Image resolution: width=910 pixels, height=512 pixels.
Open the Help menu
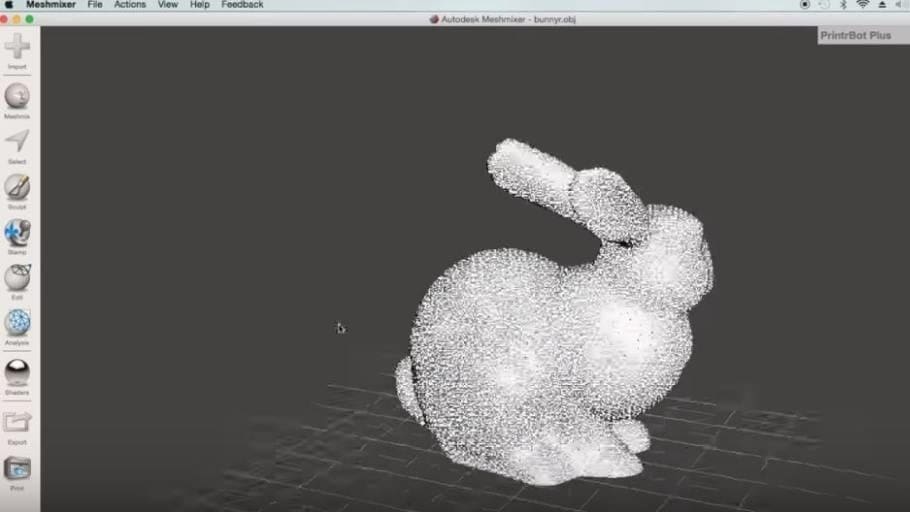199,5
